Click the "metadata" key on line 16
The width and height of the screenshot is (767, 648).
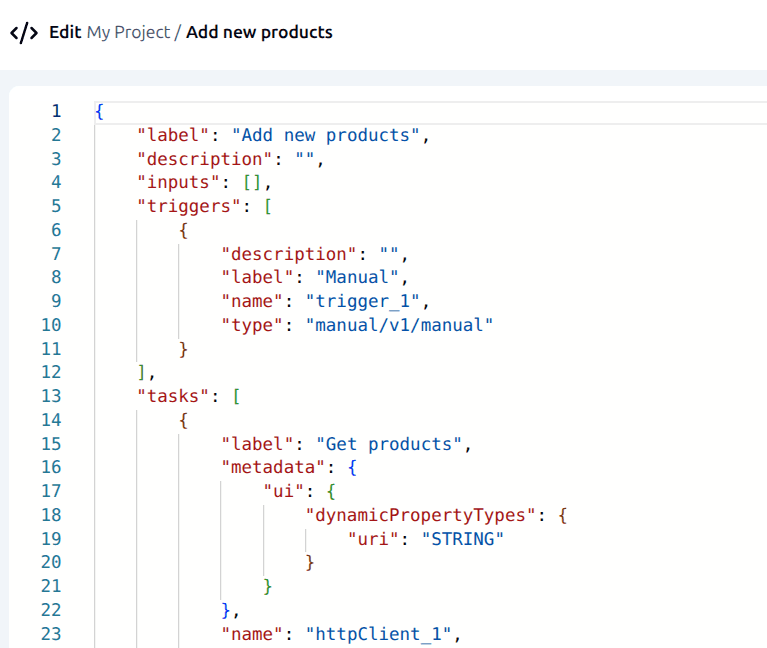click(273, 468)
